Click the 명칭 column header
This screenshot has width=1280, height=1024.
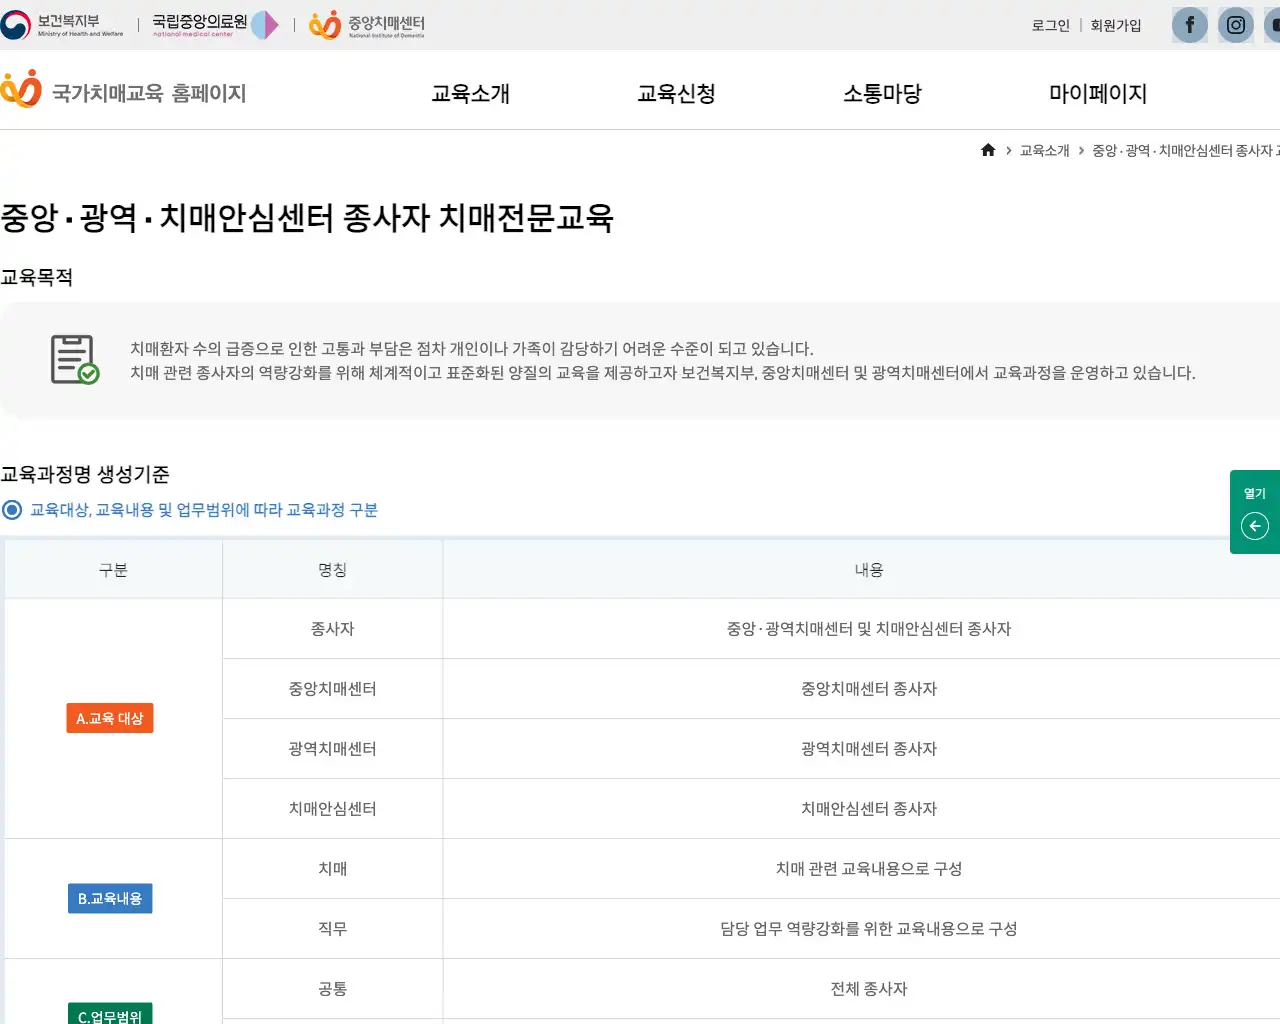click(332, 570)
